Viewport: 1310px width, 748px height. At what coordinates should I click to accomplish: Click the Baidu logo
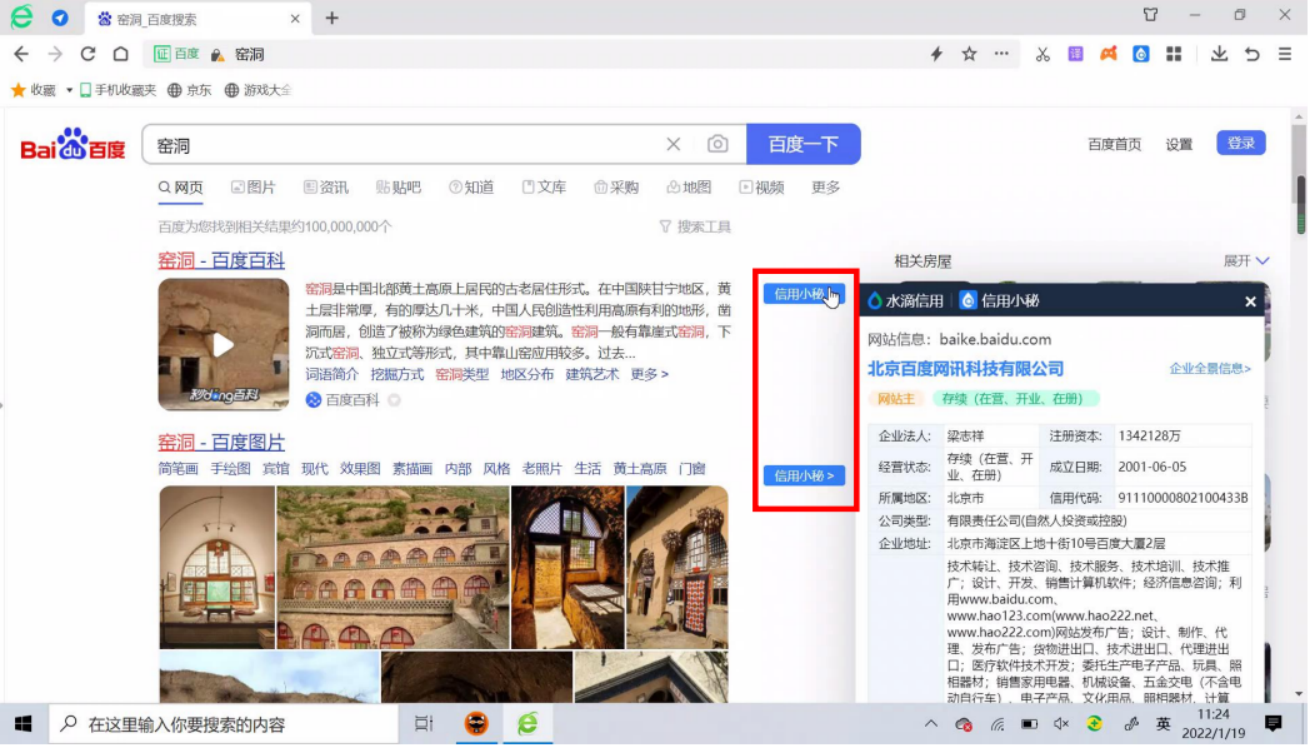(73, 145)
